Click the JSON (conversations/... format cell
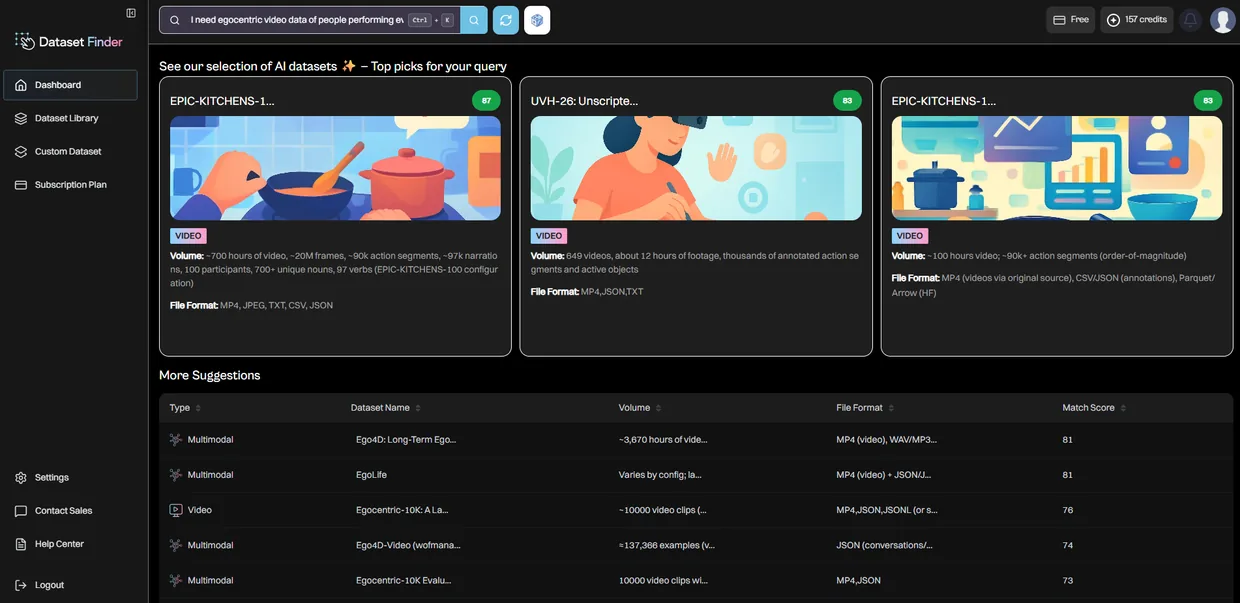Image resolution: width=1240 pixels, height=603 pixels. [885, 545]
